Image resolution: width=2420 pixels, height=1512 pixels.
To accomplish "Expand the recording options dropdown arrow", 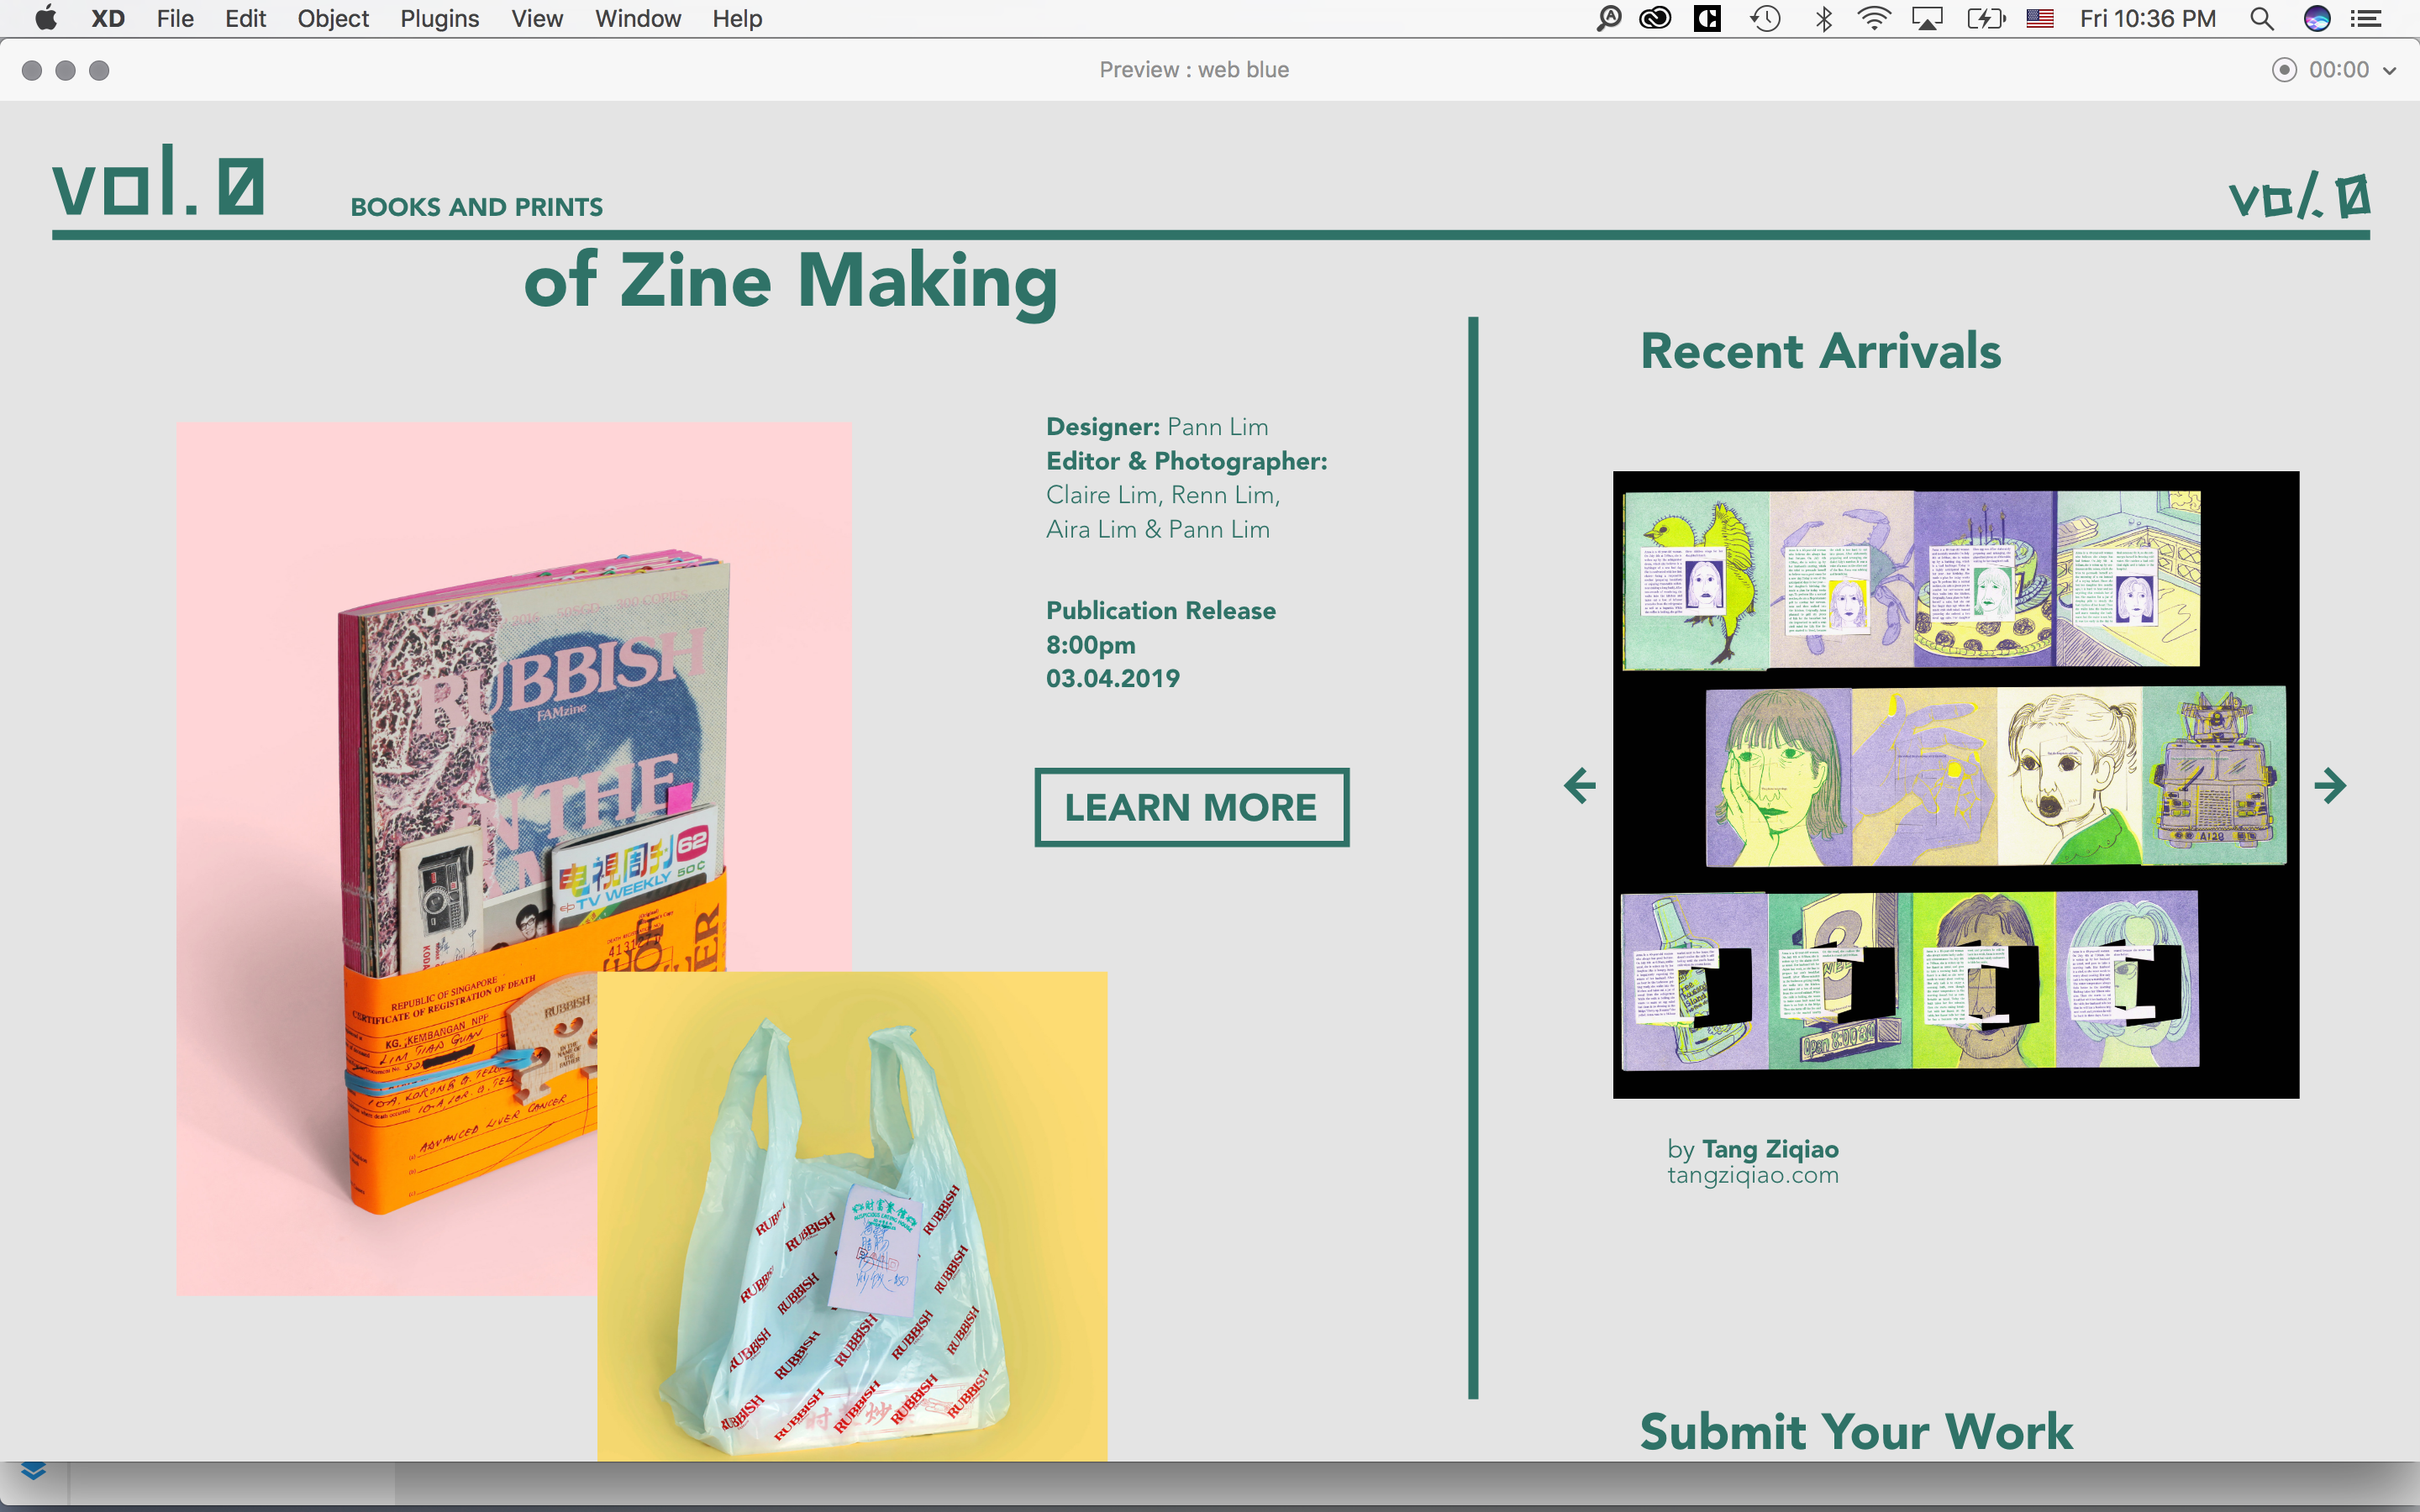I will point(2390,71).
